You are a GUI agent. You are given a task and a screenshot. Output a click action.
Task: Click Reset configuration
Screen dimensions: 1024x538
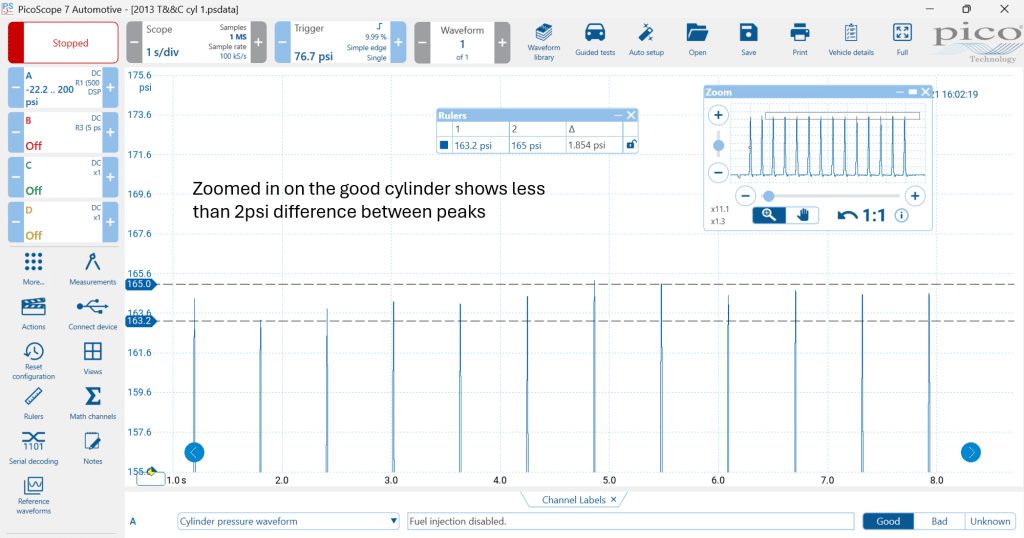point(33,360)
